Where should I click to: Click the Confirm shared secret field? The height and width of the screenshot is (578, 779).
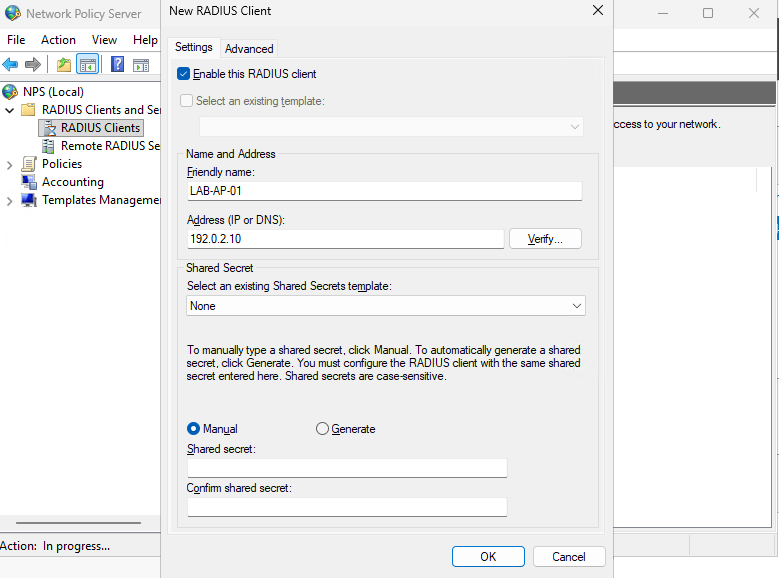(x=347, y=507)
